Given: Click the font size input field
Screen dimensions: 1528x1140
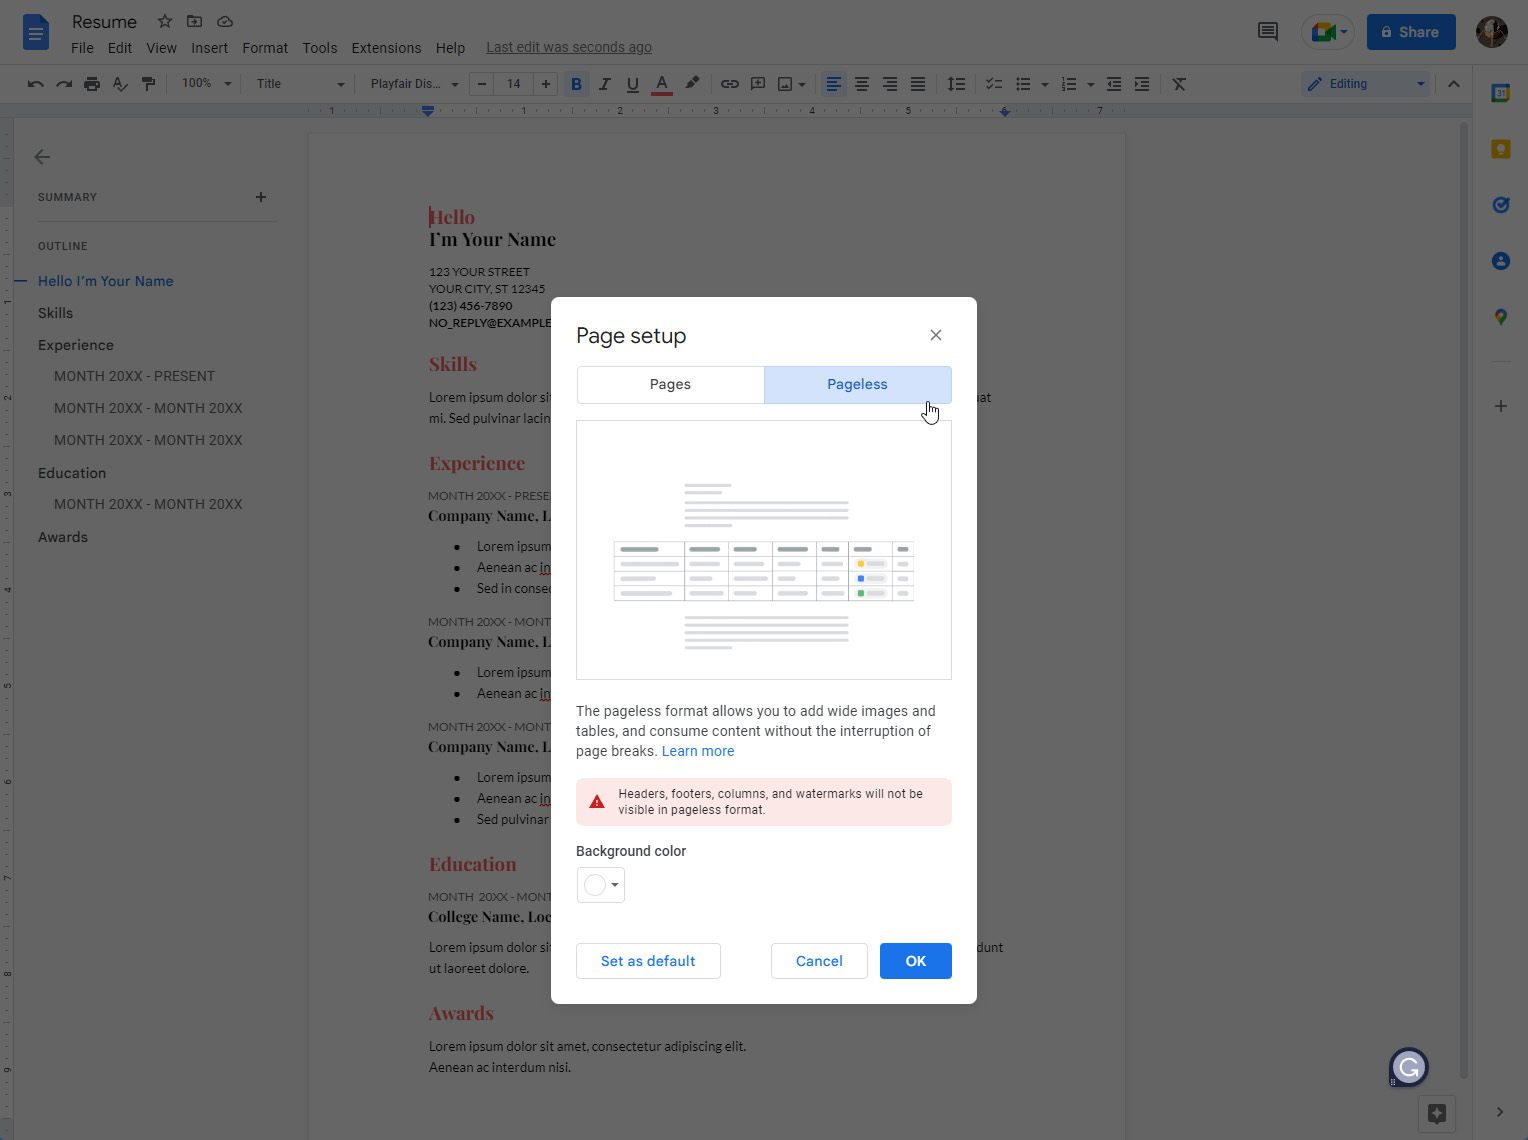Looking at the screenshot, I should click(x=513, y=84).
